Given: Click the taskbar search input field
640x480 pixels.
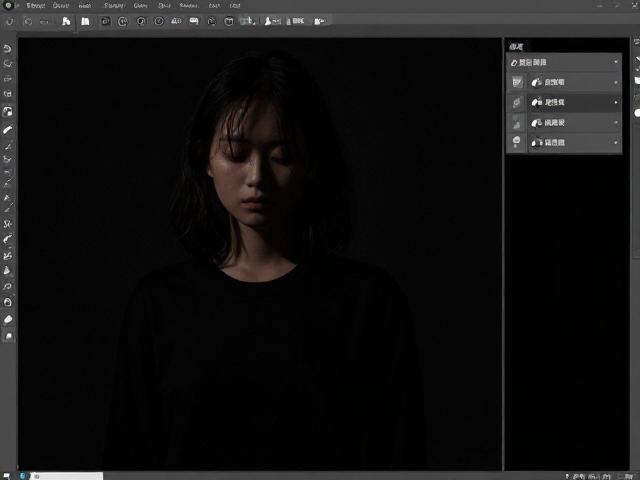Looking at the screenshot, I should click(67, 476).
